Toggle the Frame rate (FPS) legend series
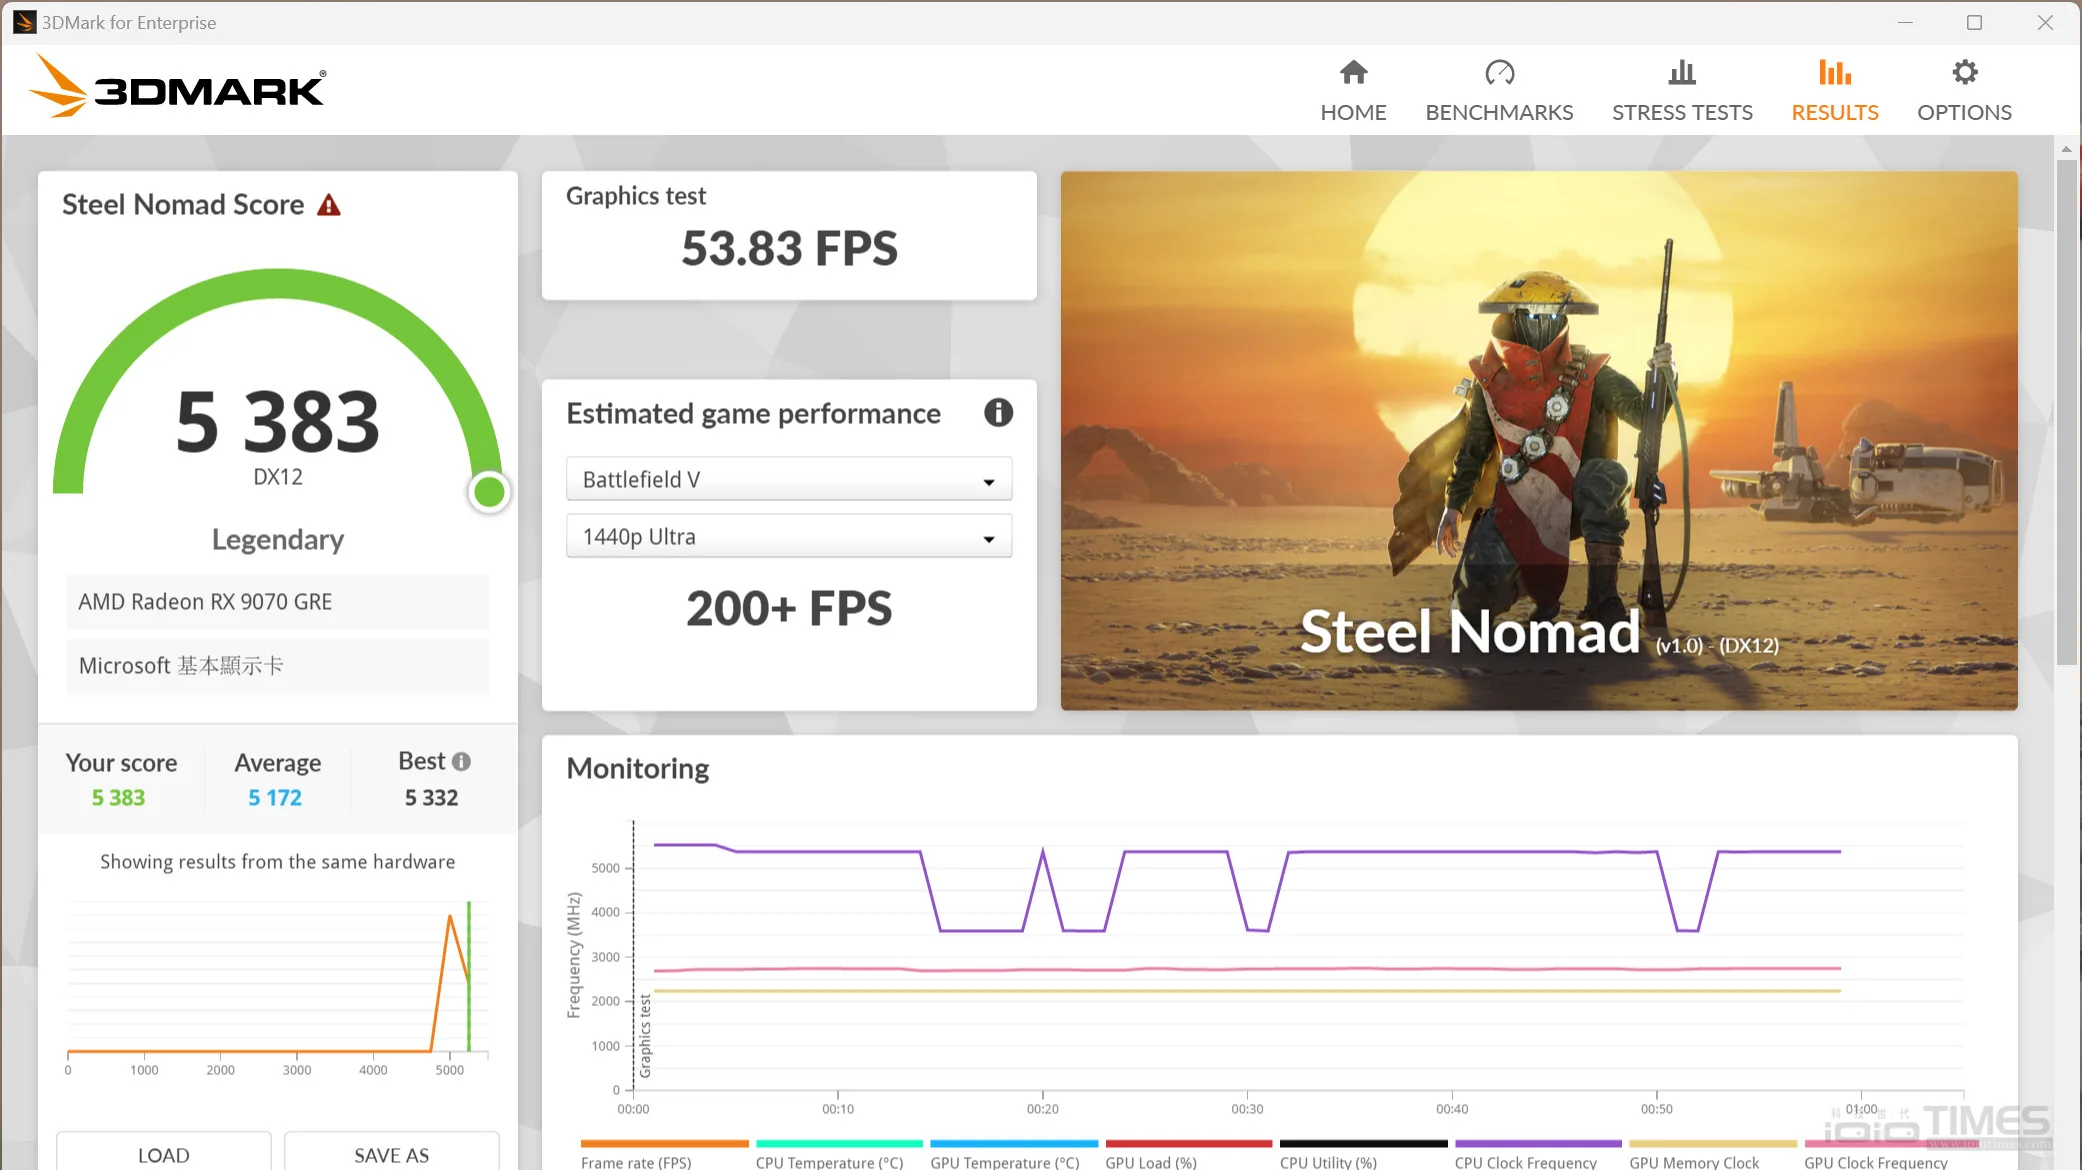 [664, 1155]
